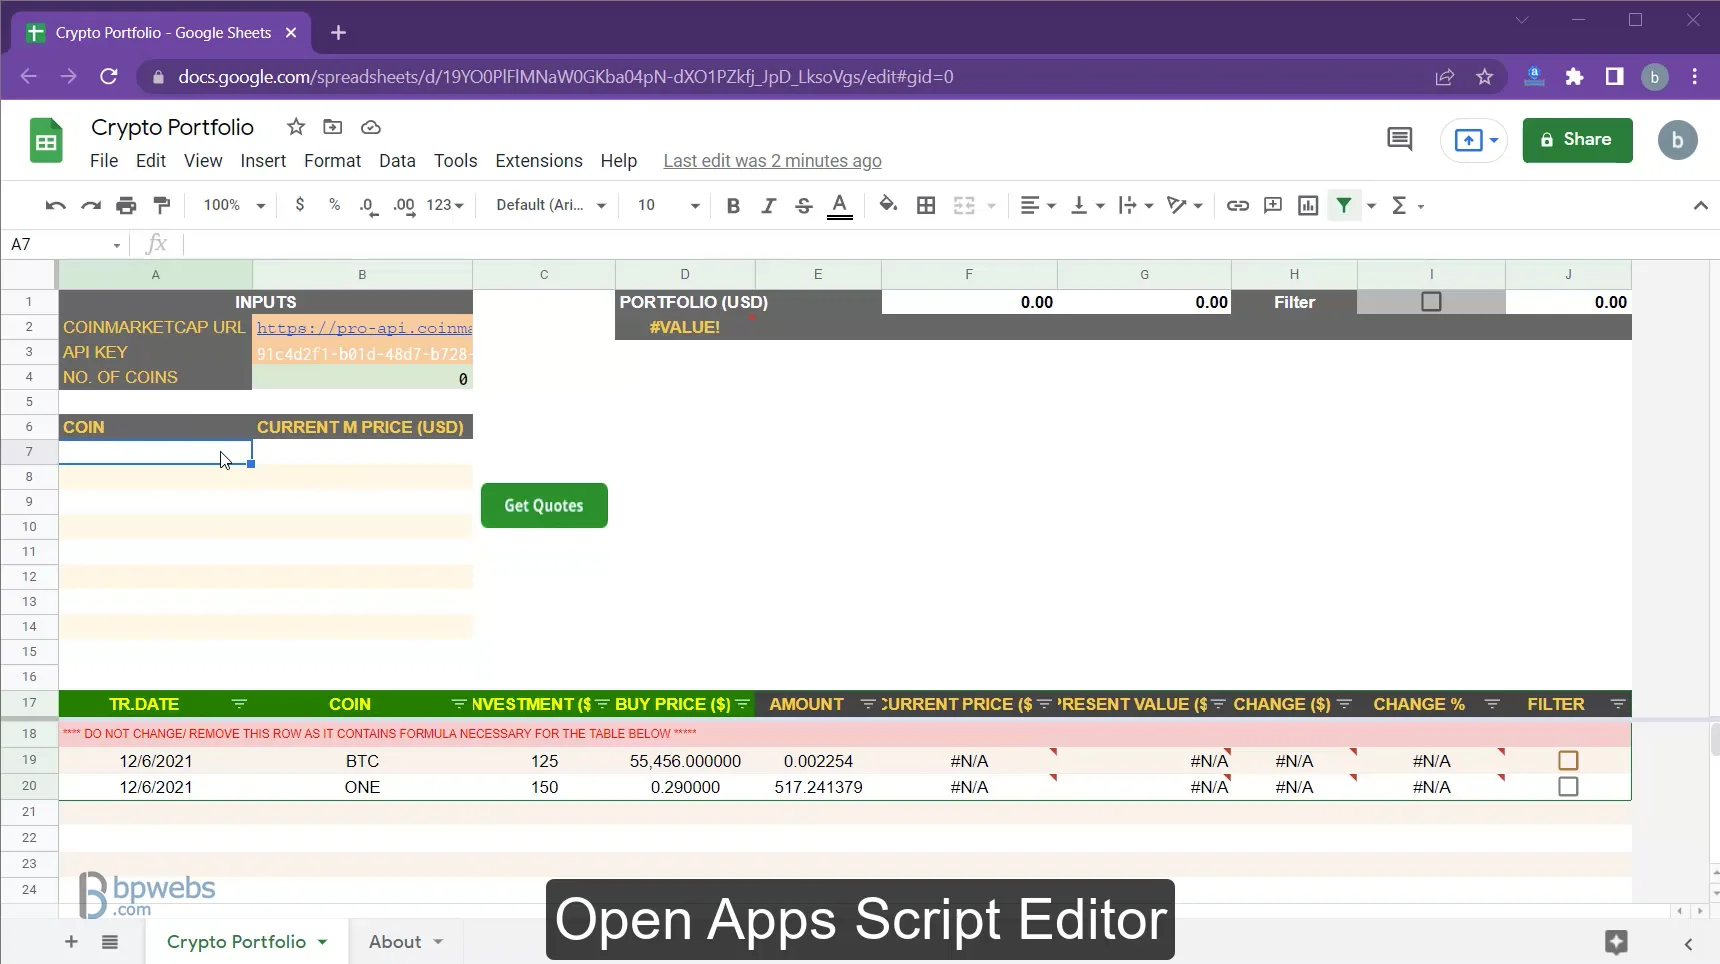1720x964 pixels.
Task: Check the Filter checkbox on the ONE row
Action: point(1567,787)
